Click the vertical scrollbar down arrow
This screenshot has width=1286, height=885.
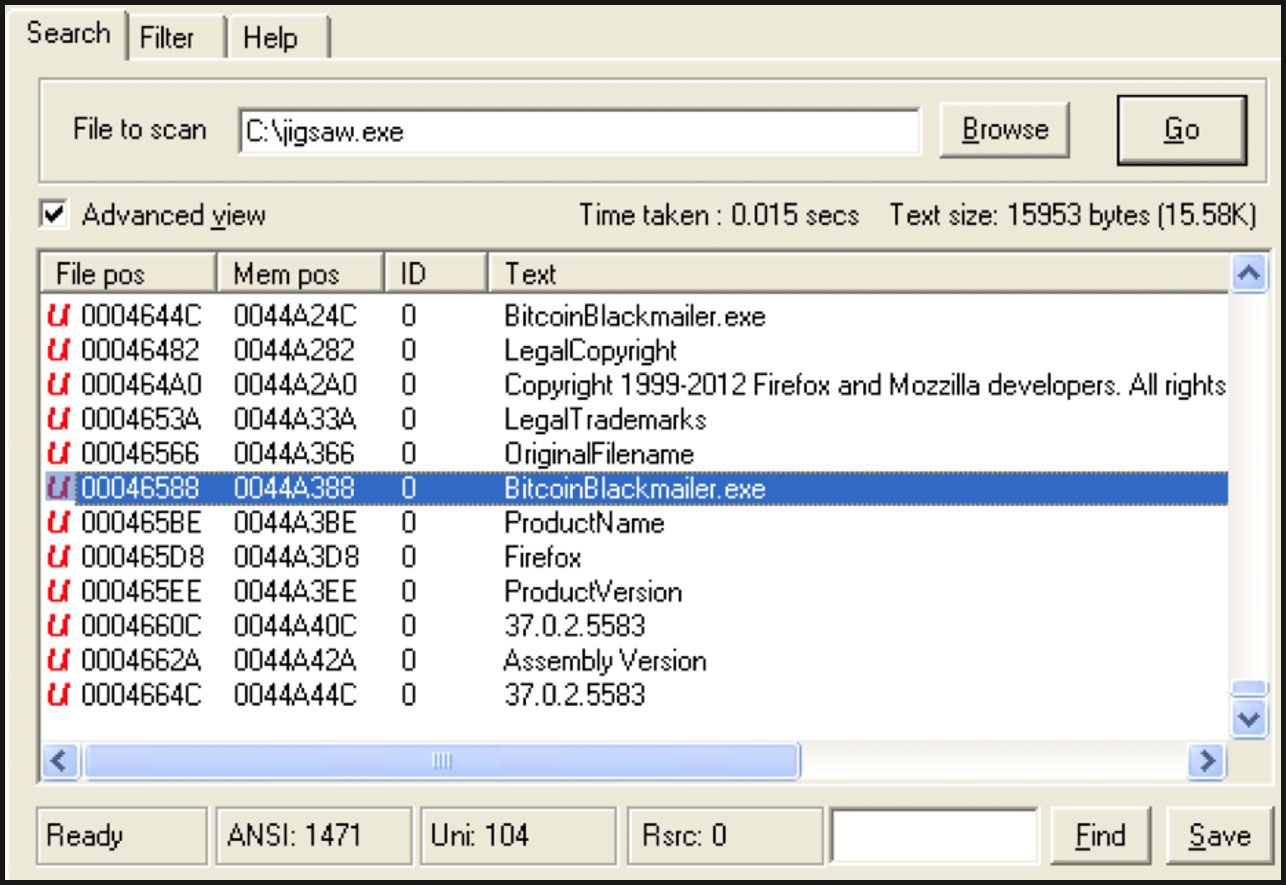[x=1249, y=718]
